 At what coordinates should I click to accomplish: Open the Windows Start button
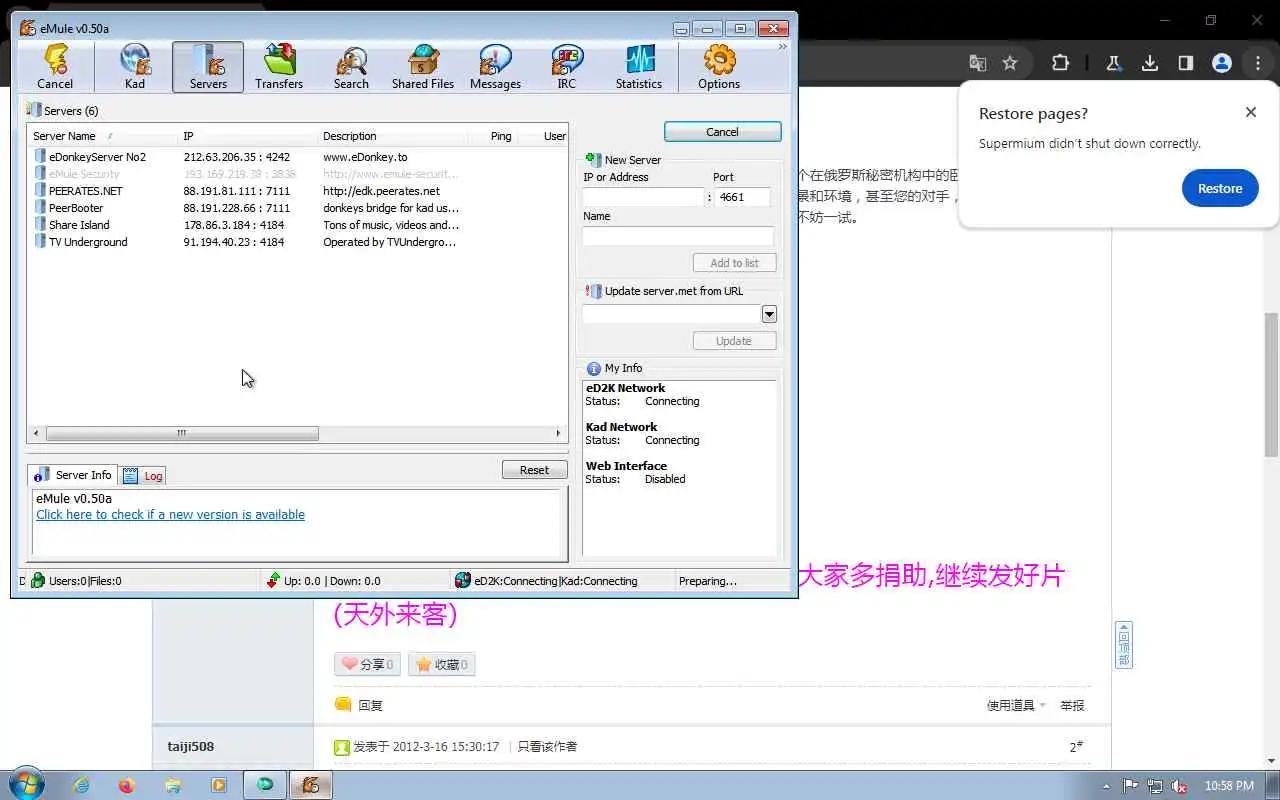(x=25, y=785)
